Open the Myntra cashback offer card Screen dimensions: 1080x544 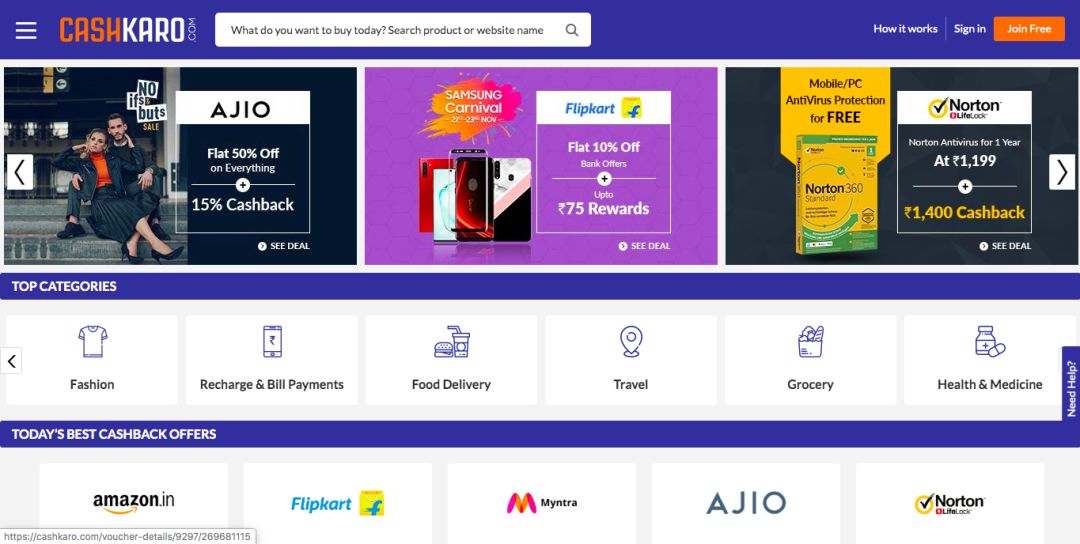[x=542, y=503]
